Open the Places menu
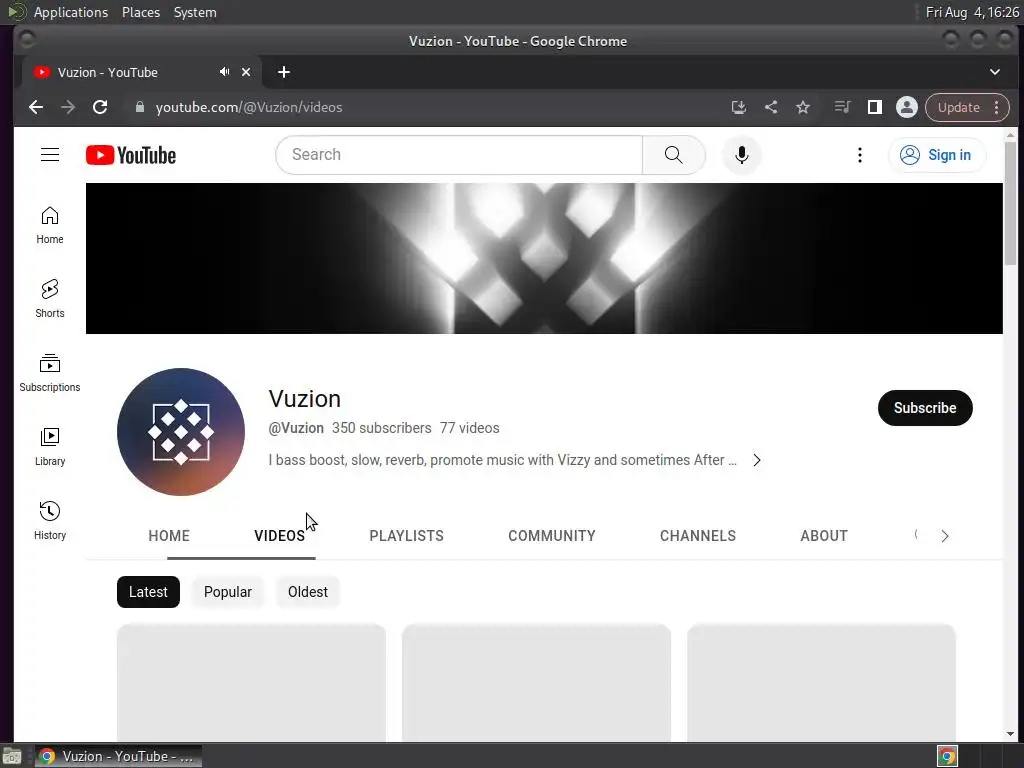Image resolution: width=1024 pixels, height=768 pixels. (x=140, y=12)
